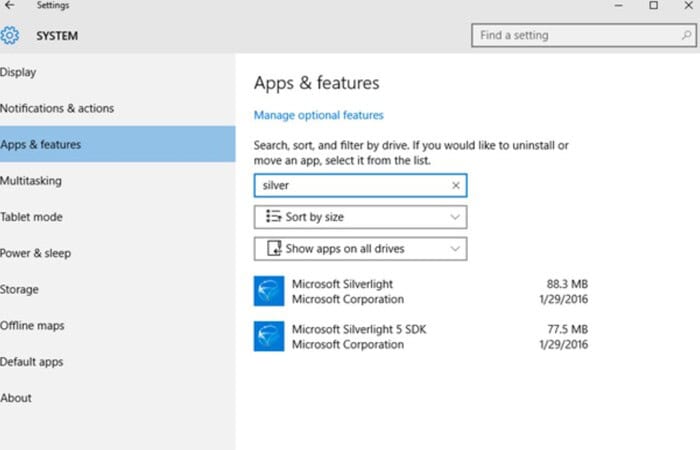Click the sort list icon beside Sort by size
The image size is (700, 450).
point(273,217)
